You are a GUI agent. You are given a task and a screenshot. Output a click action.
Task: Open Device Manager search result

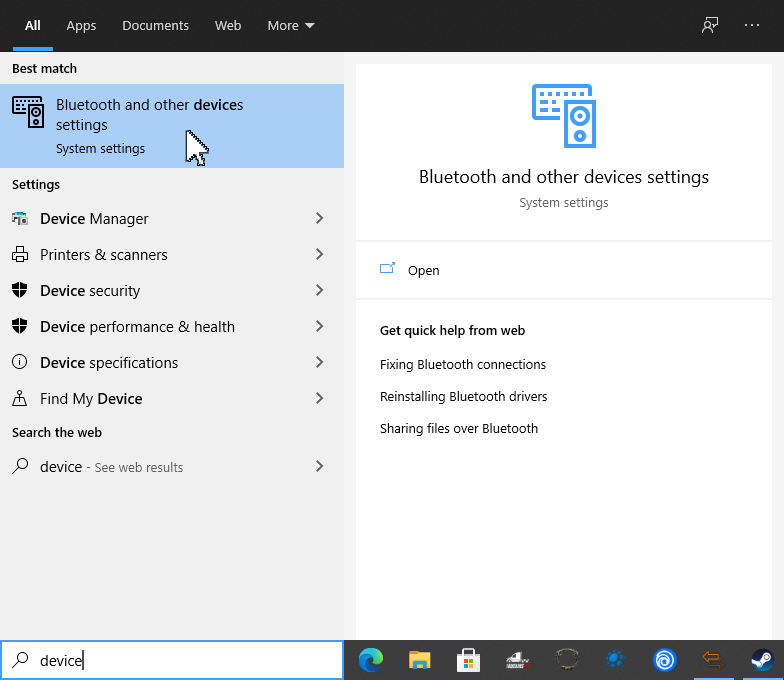click(x=172, y=218)
